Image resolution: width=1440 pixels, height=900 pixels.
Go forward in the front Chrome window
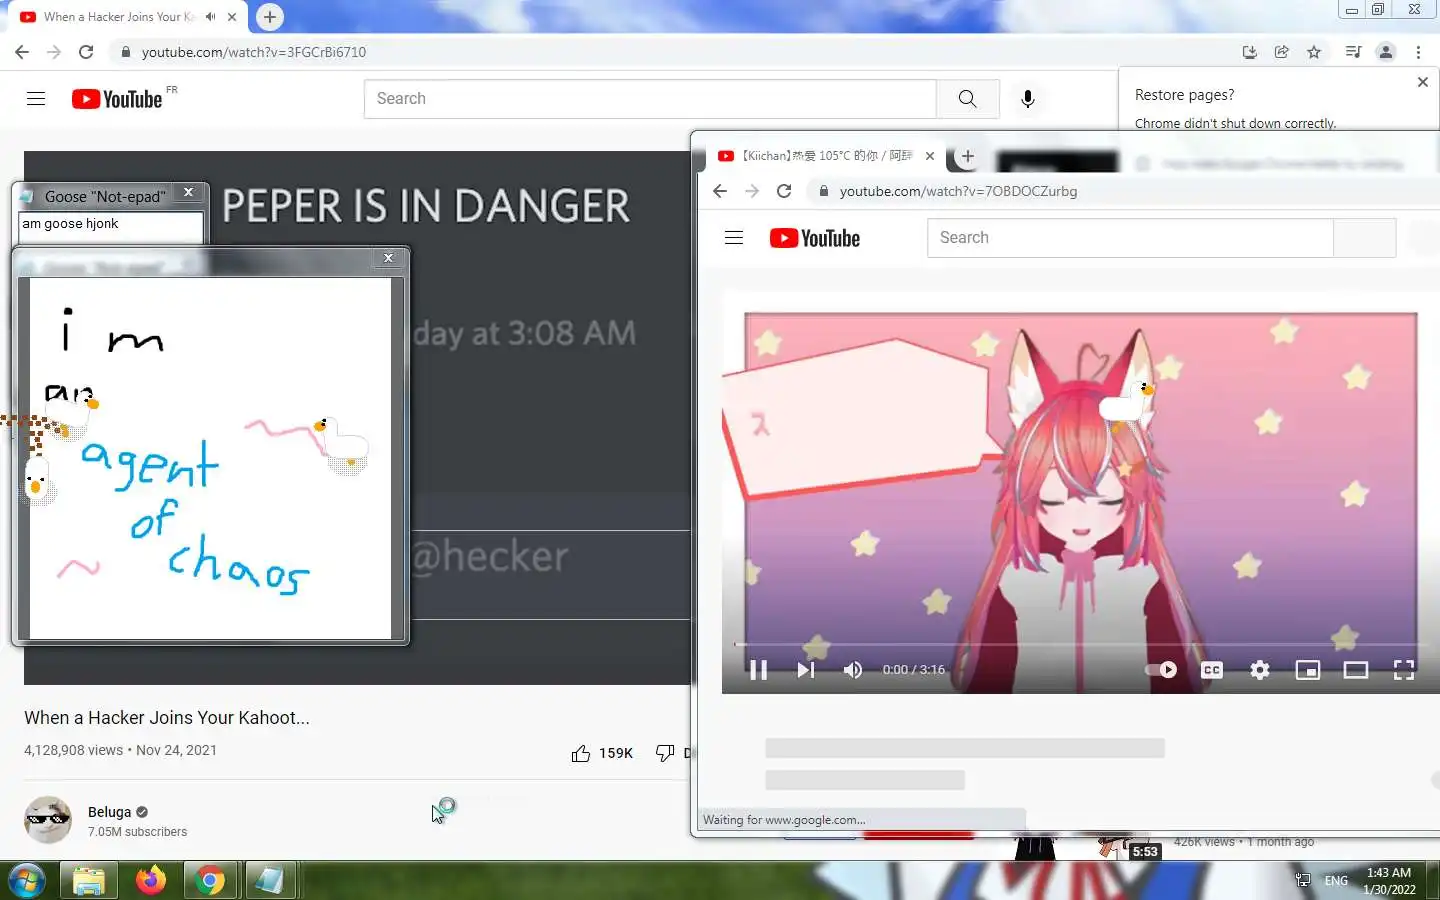tap(752, 191)
